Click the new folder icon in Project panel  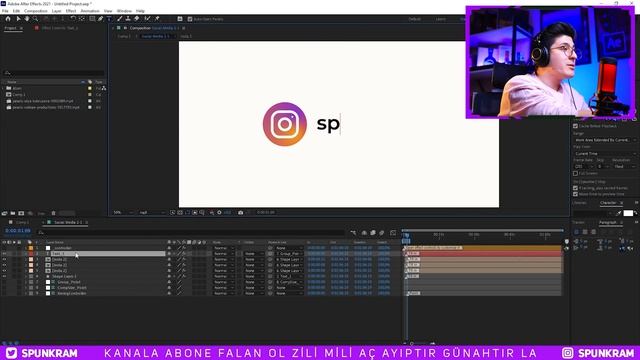[x=13, y=213]
